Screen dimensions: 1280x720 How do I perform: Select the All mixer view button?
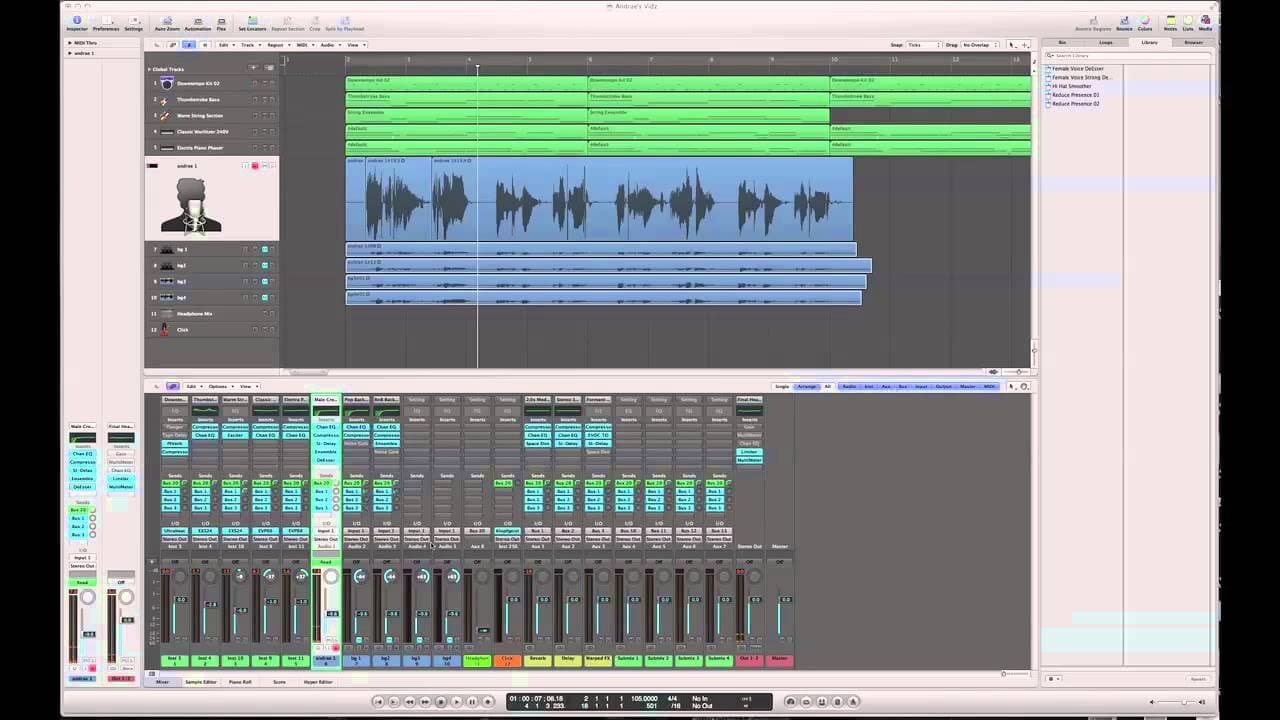tap(828, 386)
